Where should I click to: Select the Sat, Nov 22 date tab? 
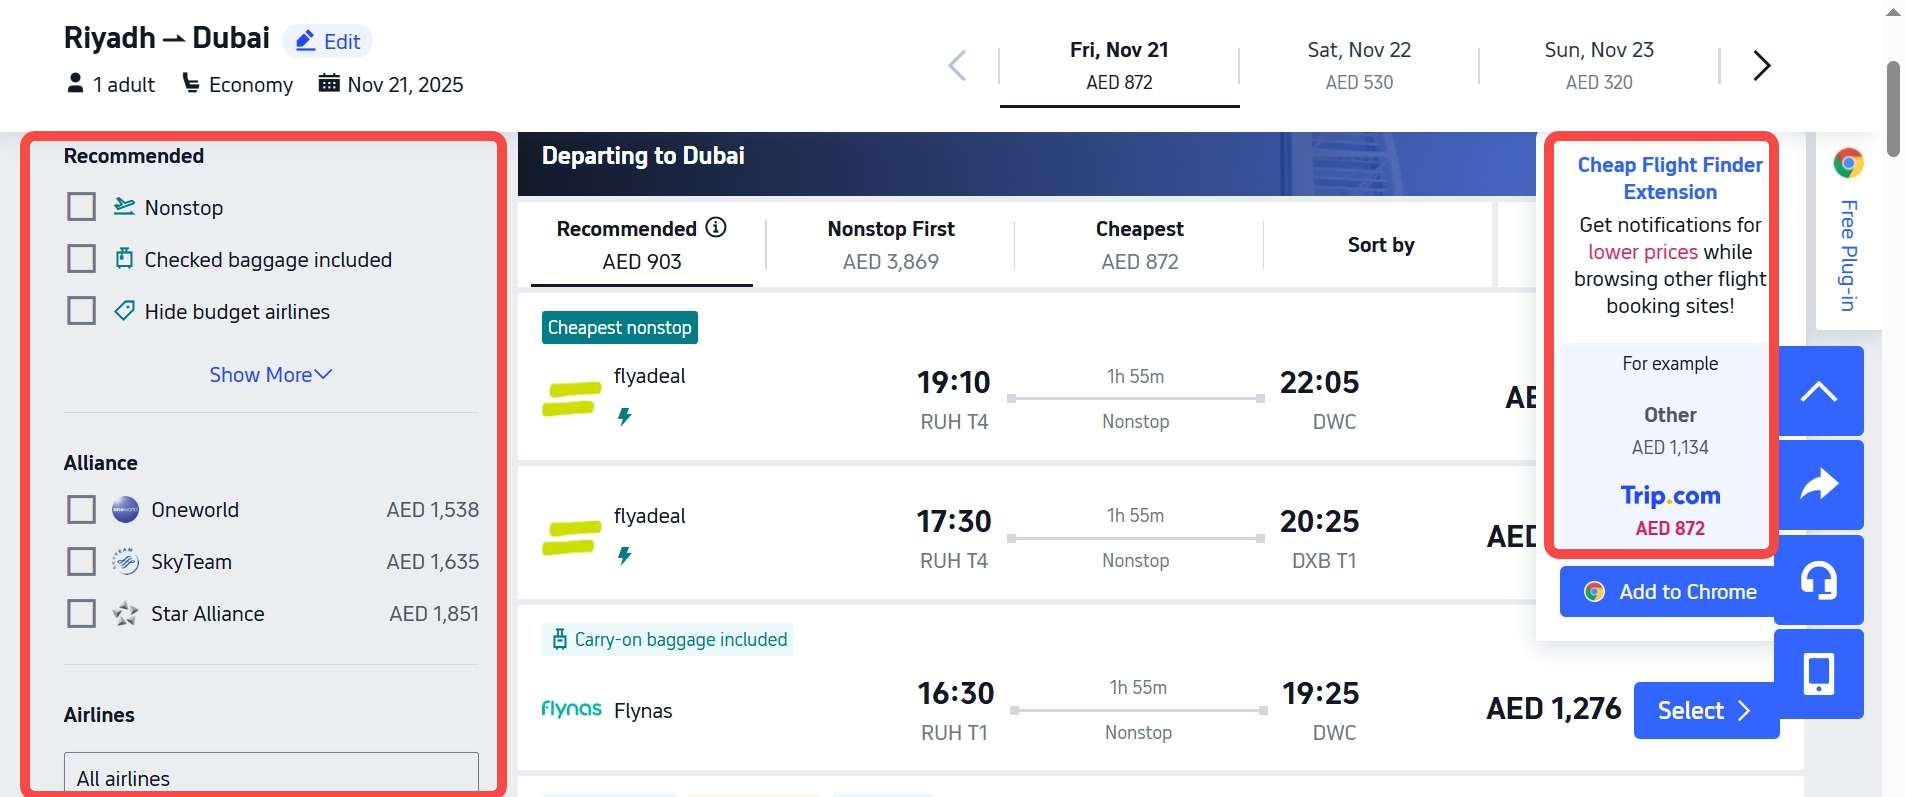1358,66
